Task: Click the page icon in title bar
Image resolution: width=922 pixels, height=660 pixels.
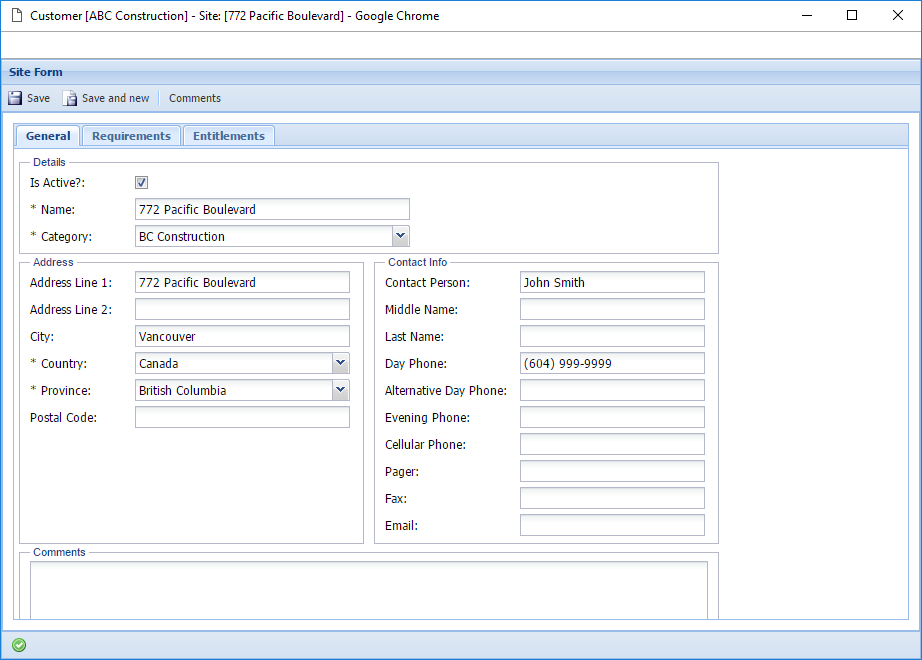Action: tap(17, 16)
